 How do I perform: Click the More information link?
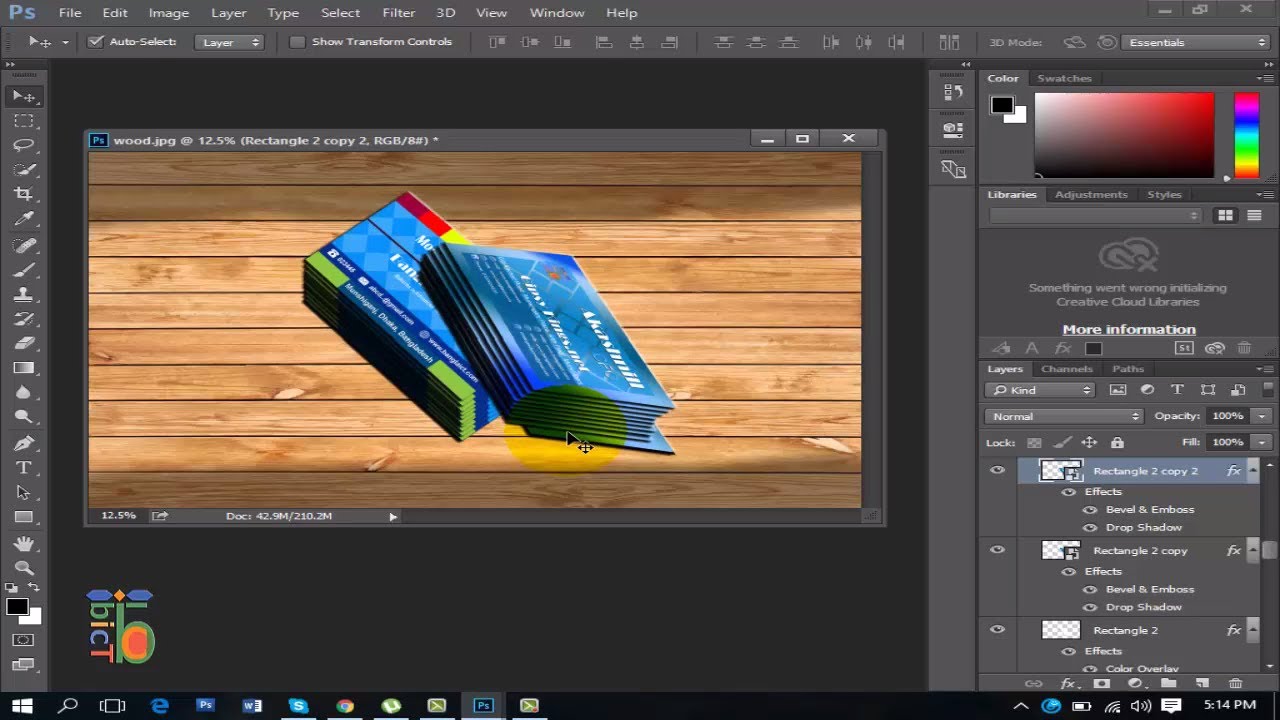point(1129,329)
